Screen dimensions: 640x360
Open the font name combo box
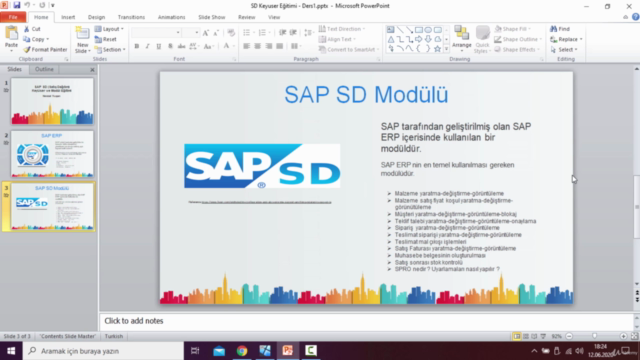pyautogui.click(x=156, y=33)
